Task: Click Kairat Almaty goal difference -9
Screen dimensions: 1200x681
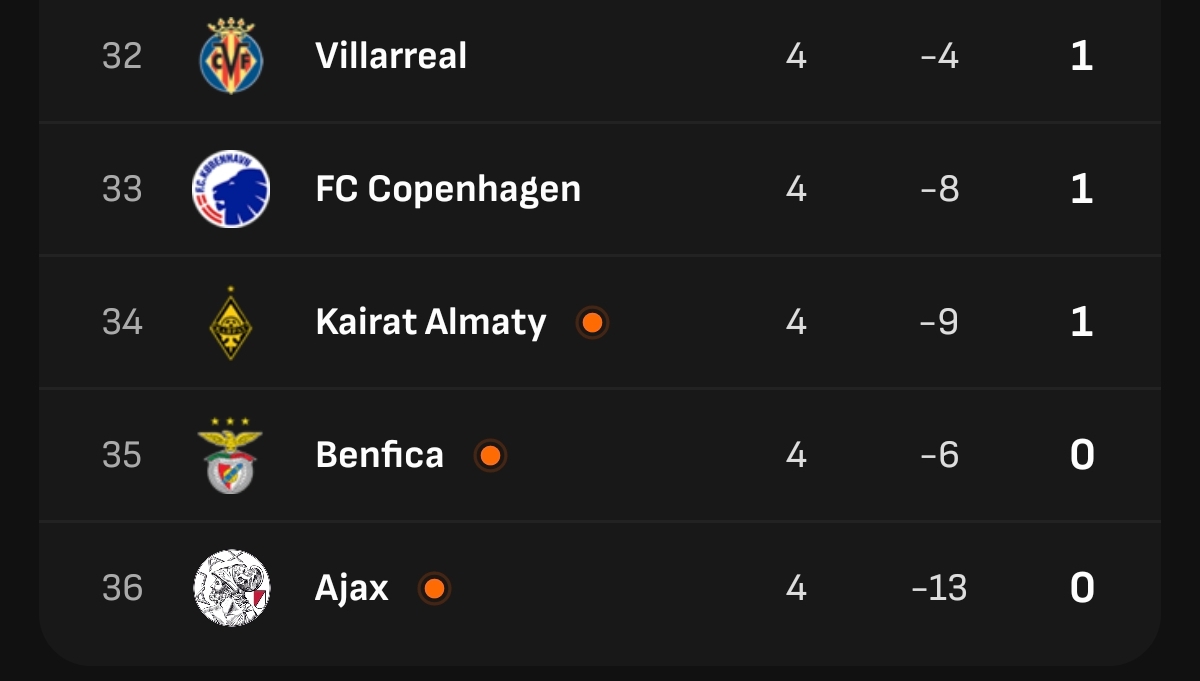Action: click(939, 322)
